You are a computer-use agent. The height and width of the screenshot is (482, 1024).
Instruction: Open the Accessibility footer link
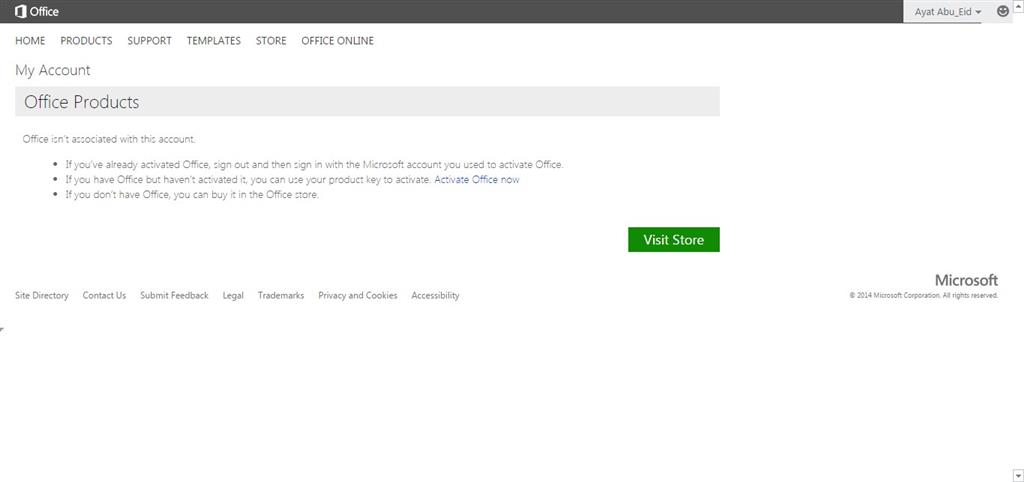[x=435, y=295]
